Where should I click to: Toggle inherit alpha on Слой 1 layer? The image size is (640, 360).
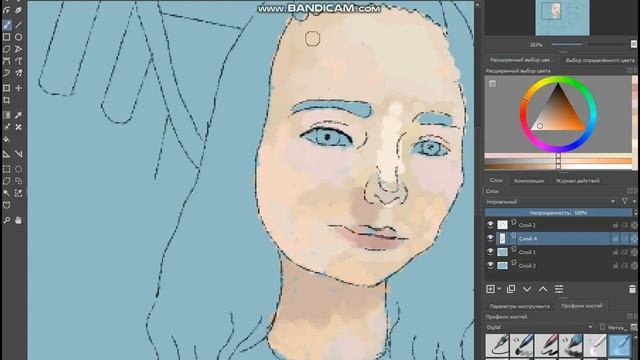[624, 252]
